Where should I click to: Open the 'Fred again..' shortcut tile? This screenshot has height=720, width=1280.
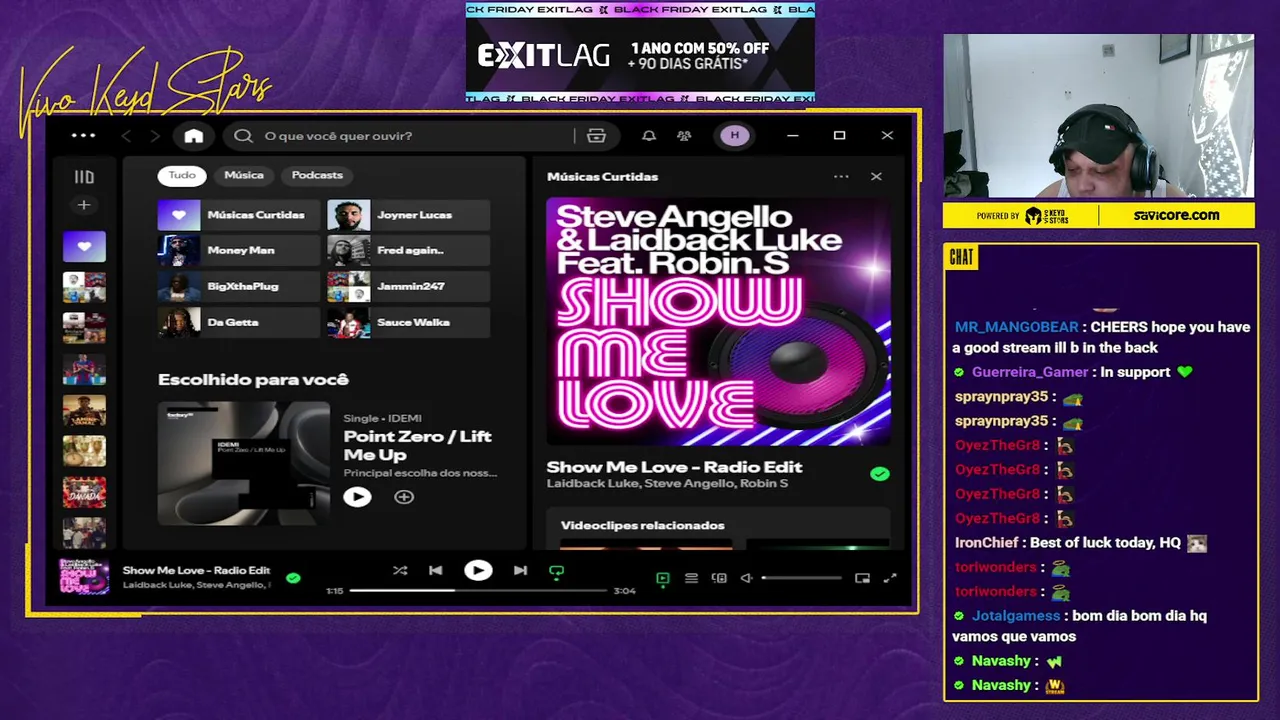coord(408,250)
